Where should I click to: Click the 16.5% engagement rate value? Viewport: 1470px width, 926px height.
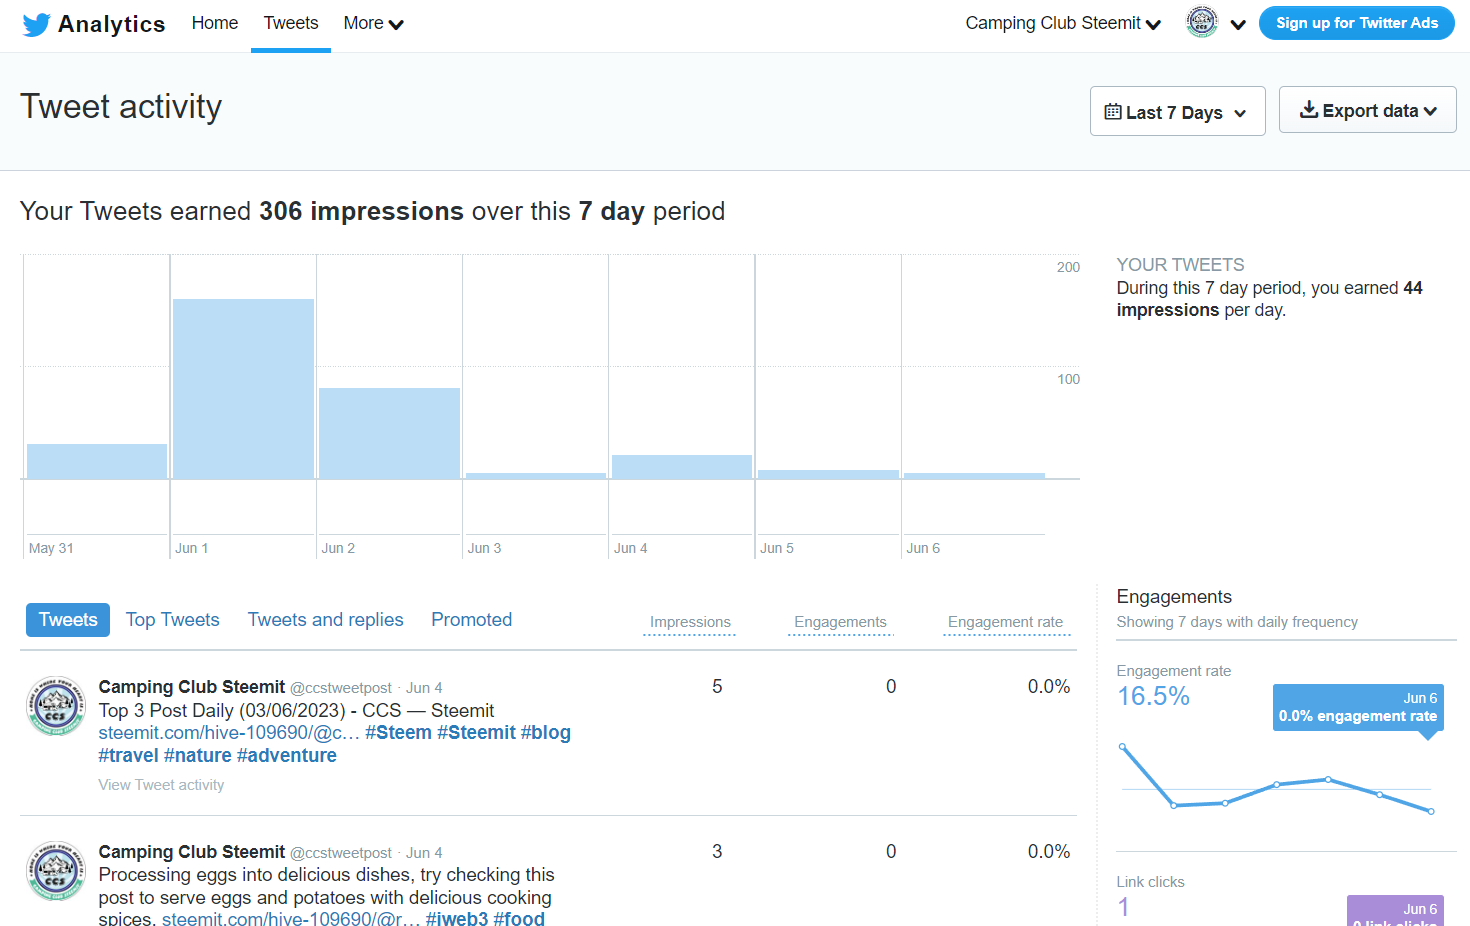coord(1153,697)
